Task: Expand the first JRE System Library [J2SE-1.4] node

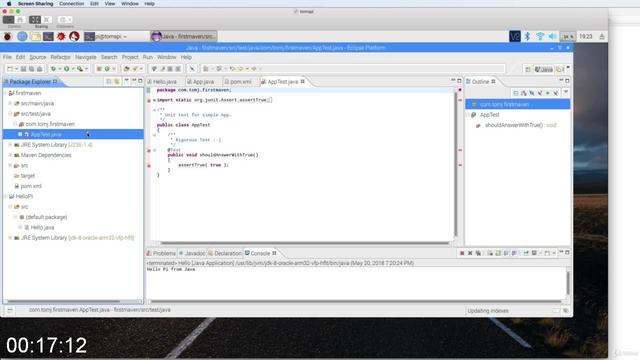Action: tap(10, 145)
